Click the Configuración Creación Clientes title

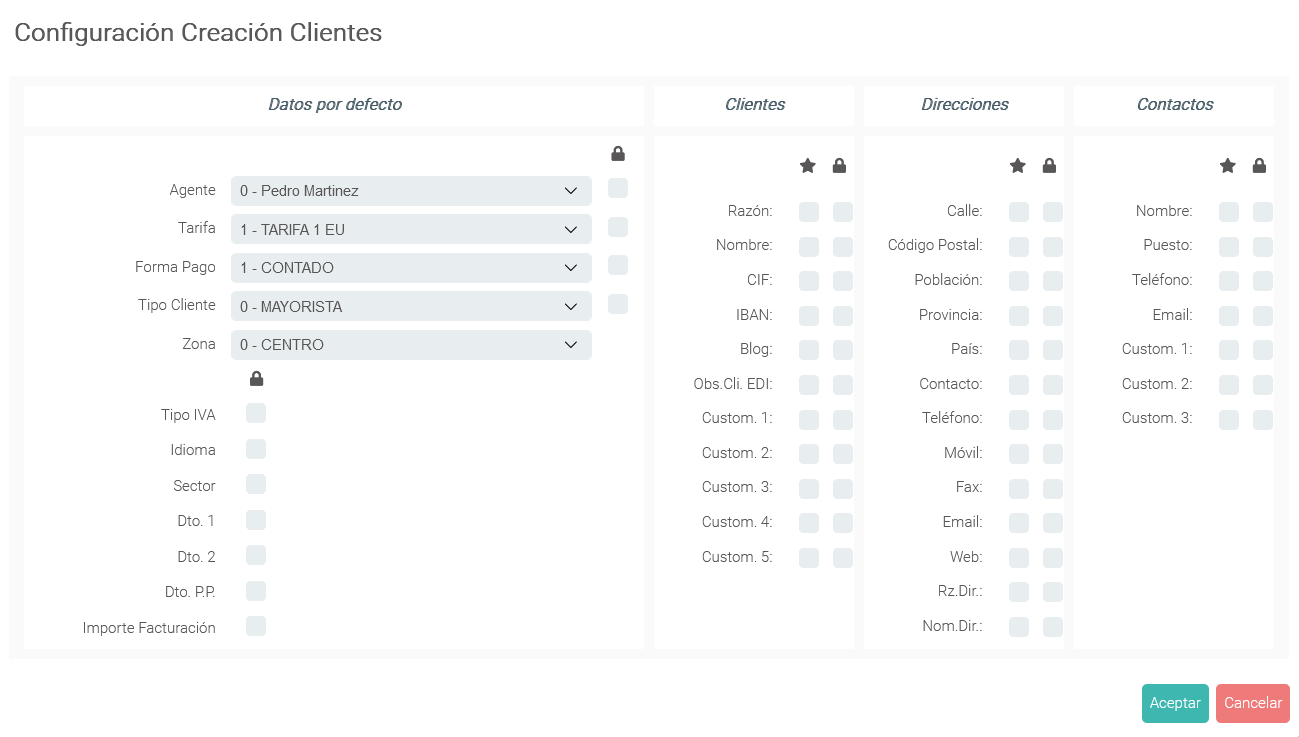[x=198, y=32]
